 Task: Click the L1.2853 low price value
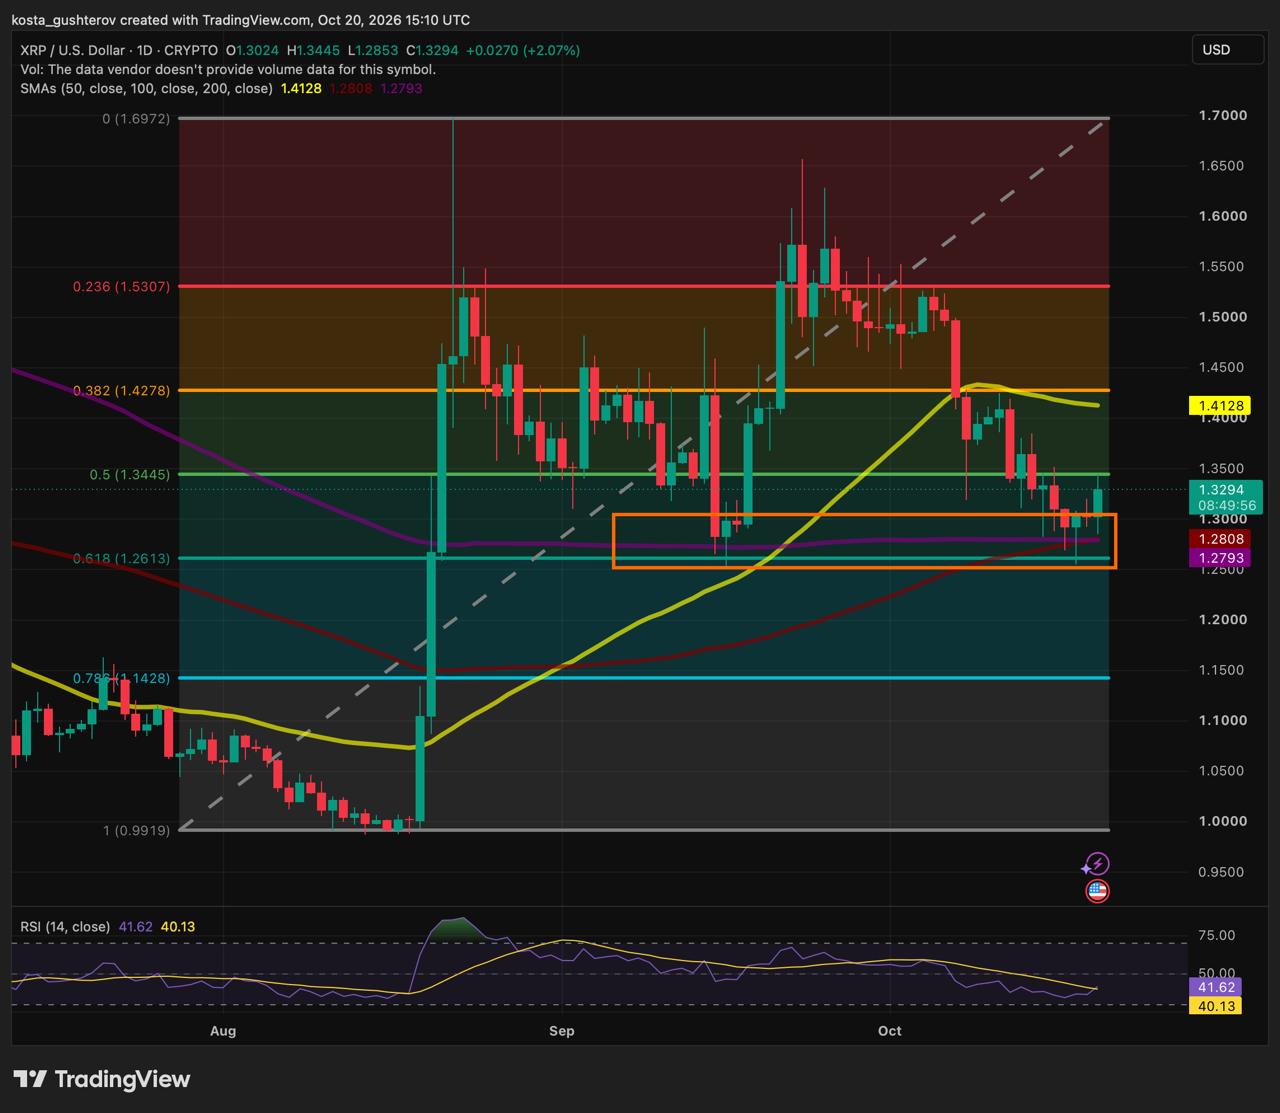372,50
